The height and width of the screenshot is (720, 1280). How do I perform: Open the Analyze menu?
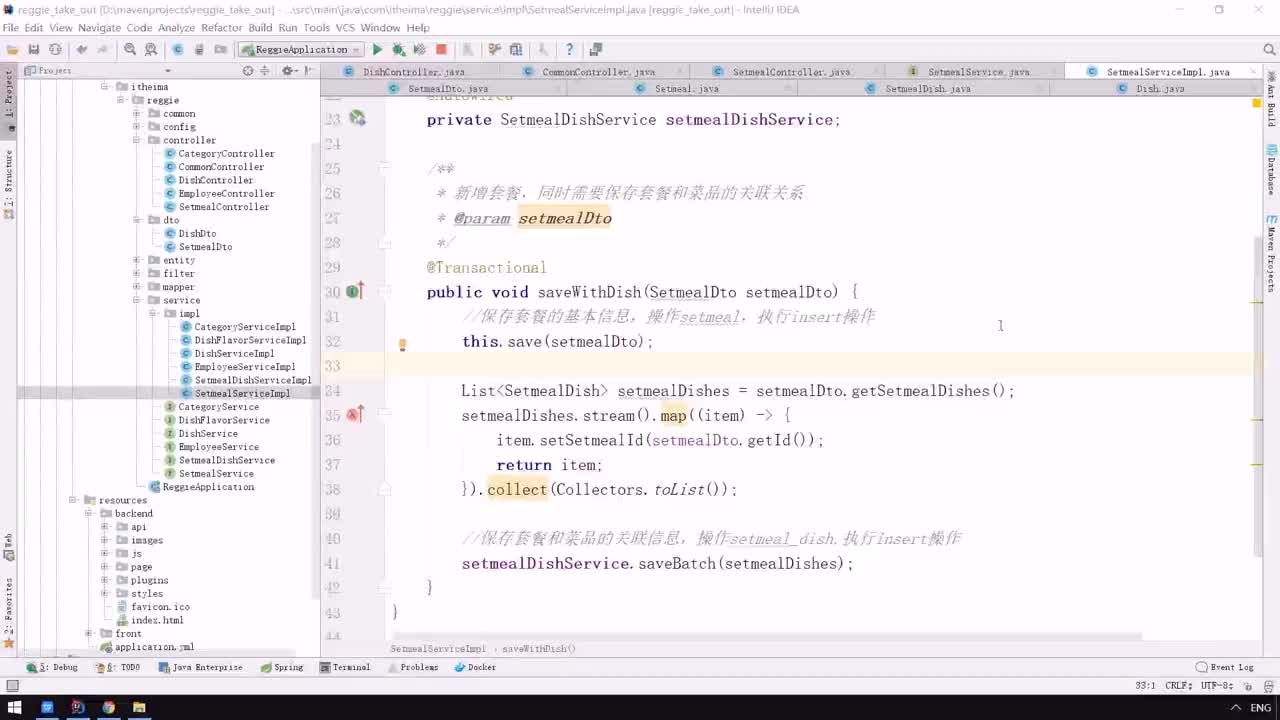tap(176, 28)
